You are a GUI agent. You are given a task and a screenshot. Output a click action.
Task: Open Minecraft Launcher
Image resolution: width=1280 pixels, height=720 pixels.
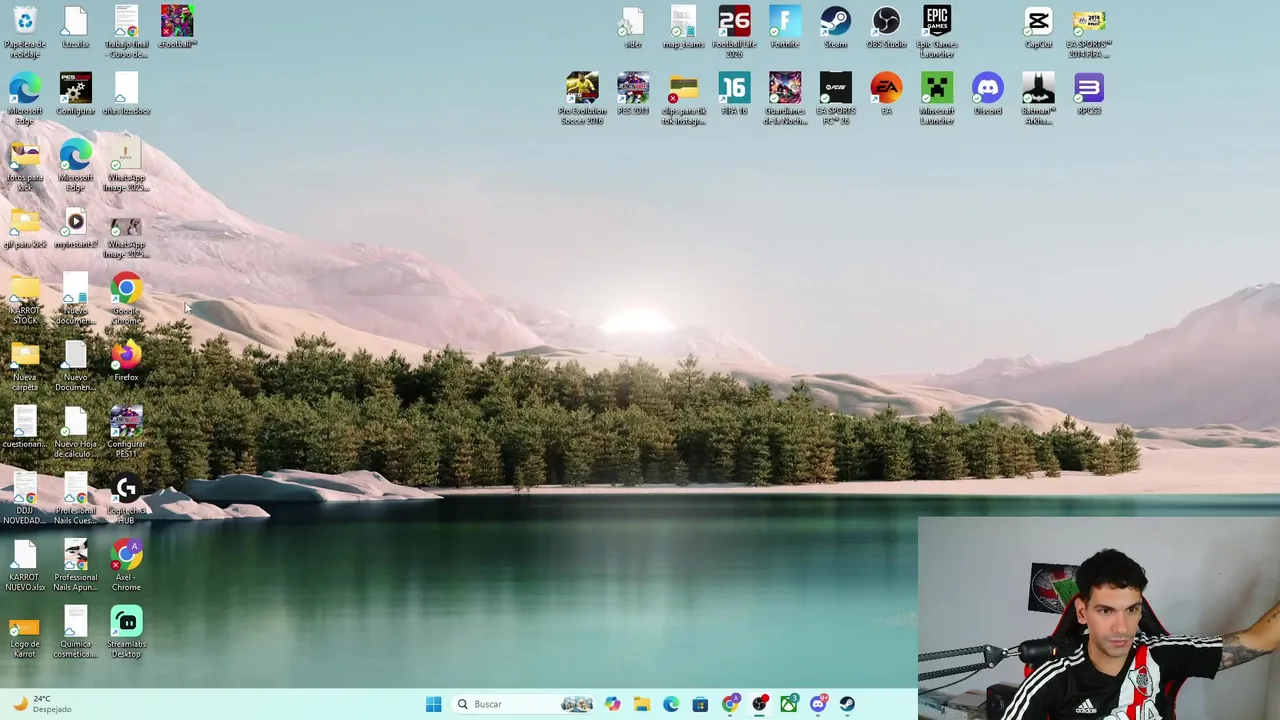click(937, 99)
